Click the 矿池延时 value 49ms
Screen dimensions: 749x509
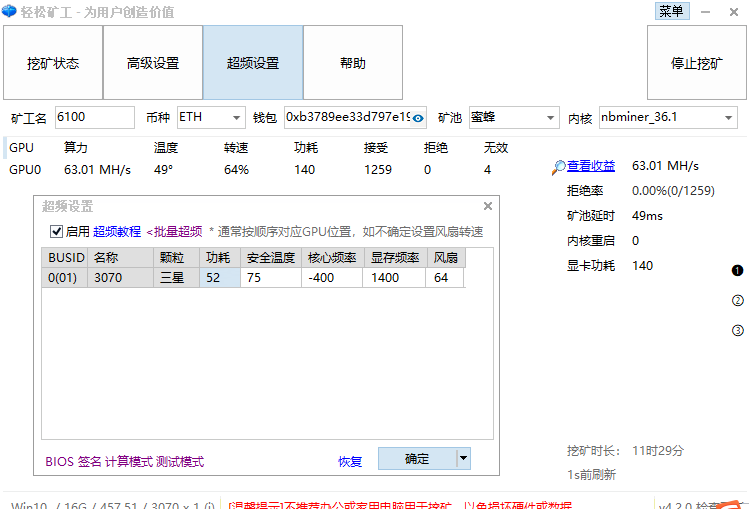pos(647,216)
